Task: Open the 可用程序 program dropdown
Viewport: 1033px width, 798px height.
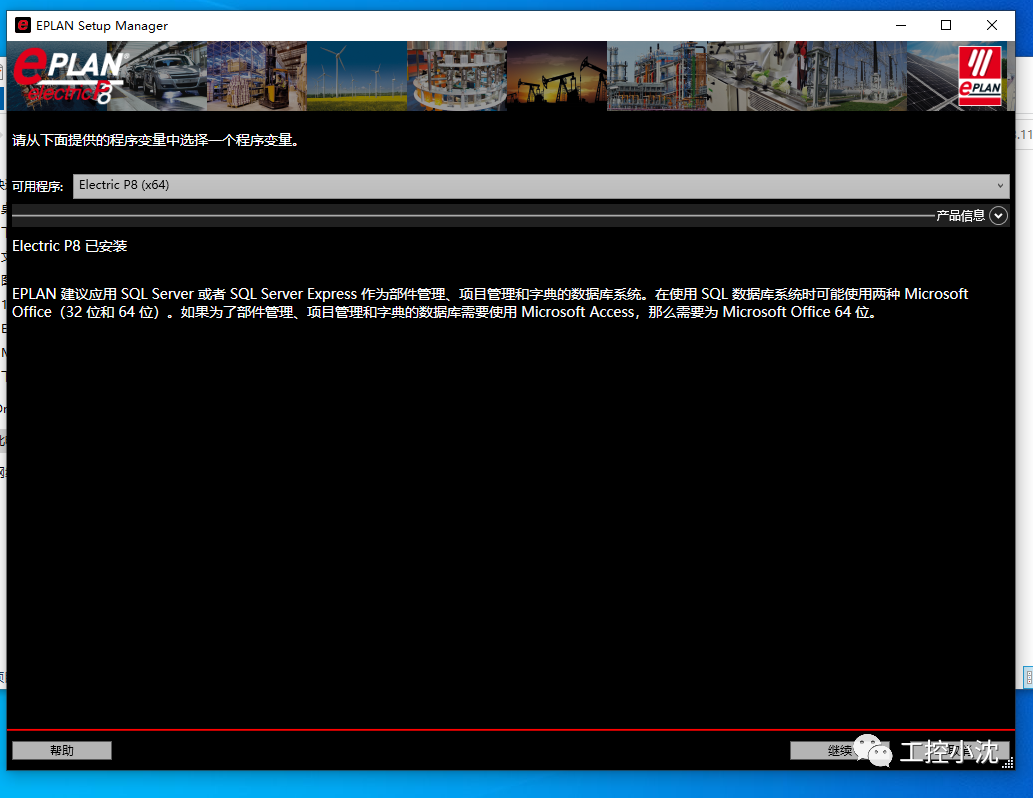Action: point(540,186)
